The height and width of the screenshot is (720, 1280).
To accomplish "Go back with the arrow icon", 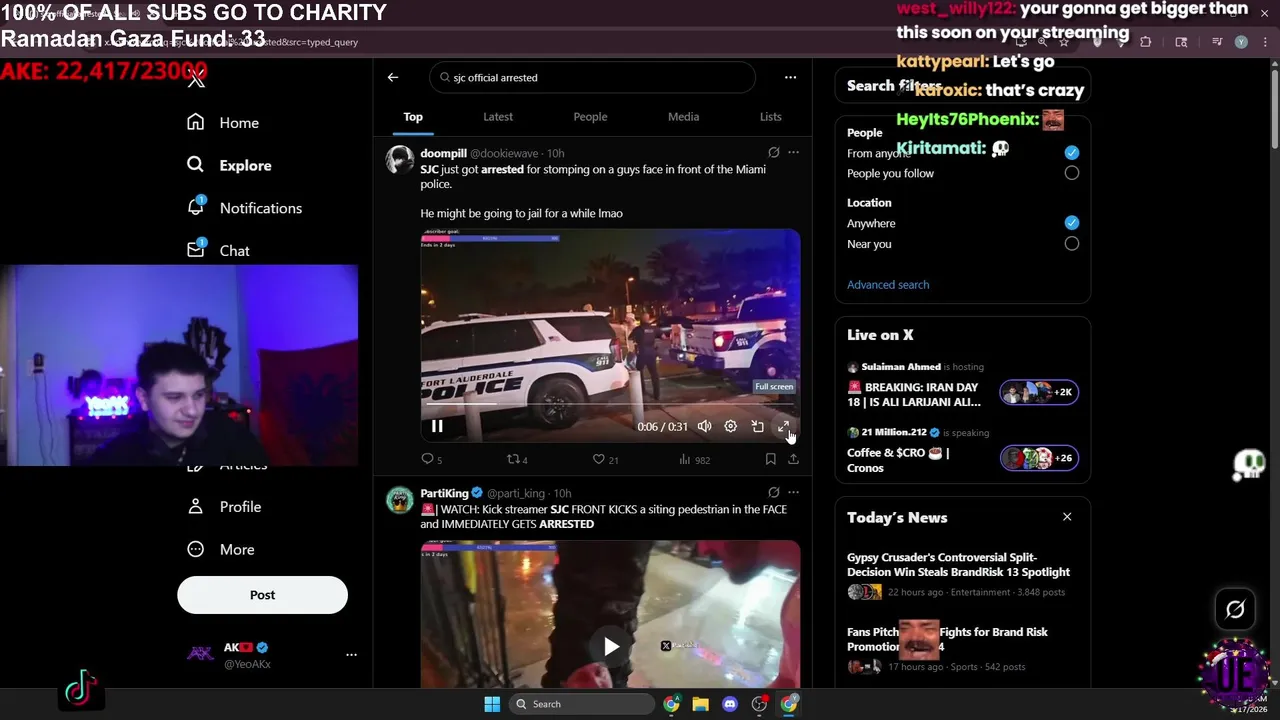I will point(393,77).
